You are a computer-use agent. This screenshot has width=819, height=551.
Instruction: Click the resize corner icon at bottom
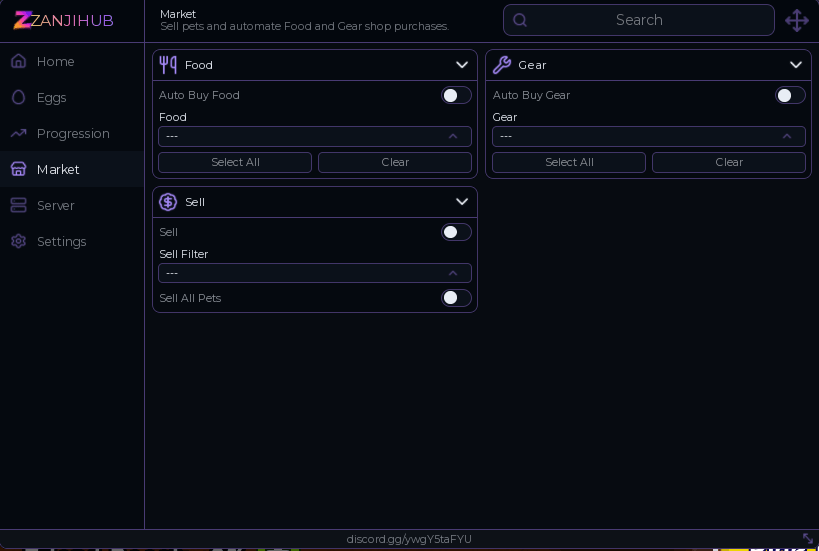coord(808,538)
